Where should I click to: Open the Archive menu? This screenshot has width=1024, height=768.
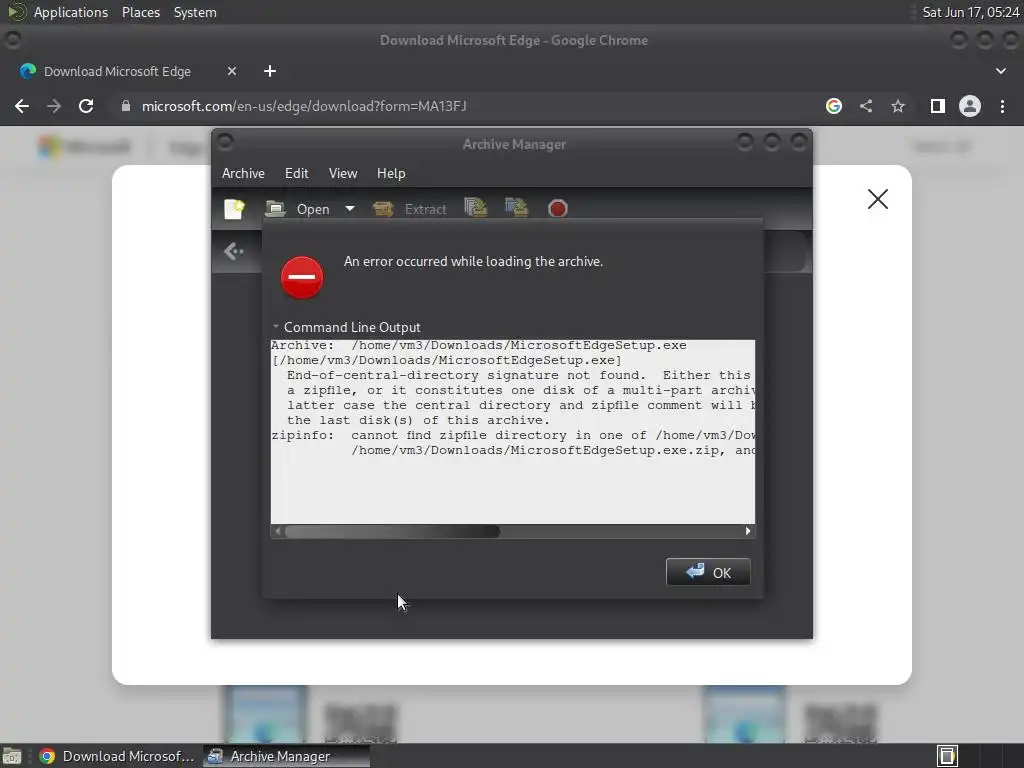(243, 173)
